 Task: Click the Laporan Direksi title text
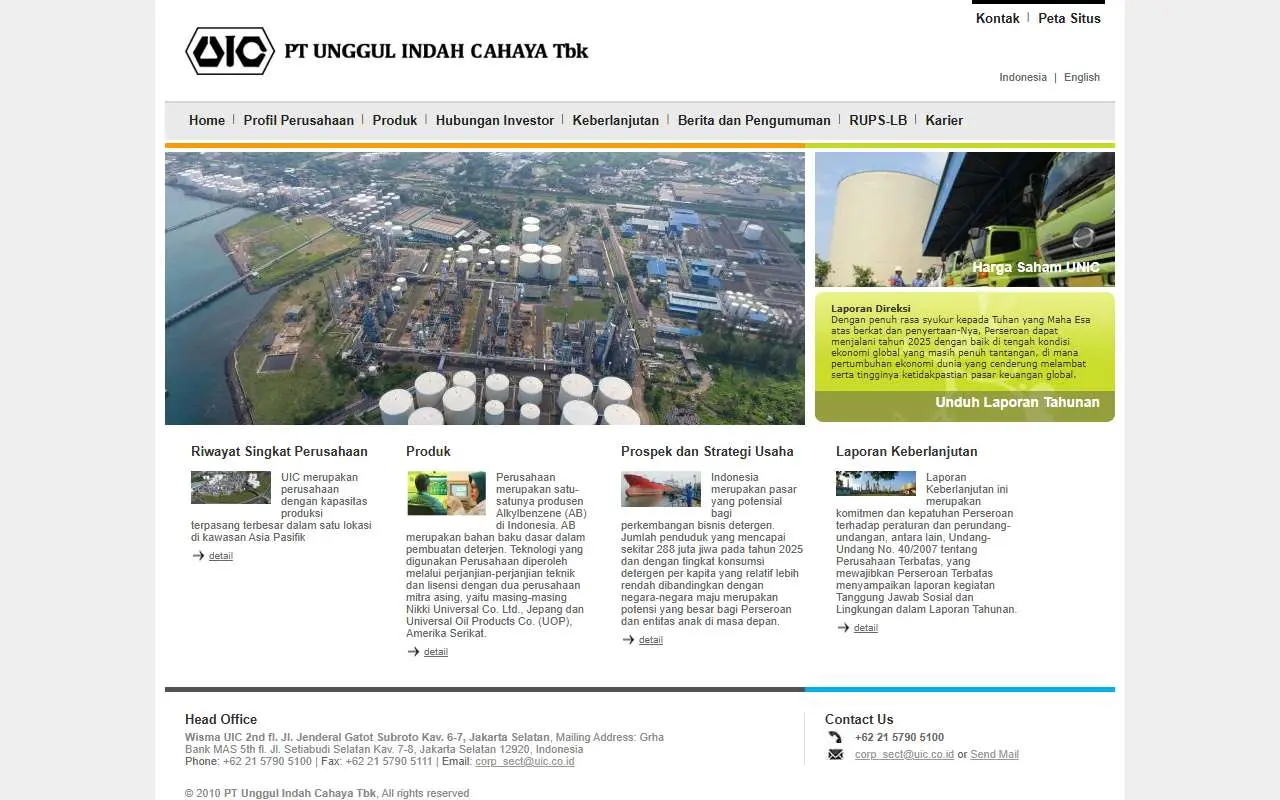click(871, 309)
